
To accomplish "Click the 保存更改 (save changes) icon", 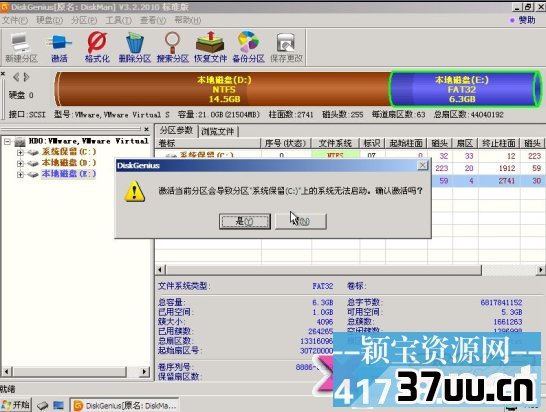I will click(x=286, y=47).
